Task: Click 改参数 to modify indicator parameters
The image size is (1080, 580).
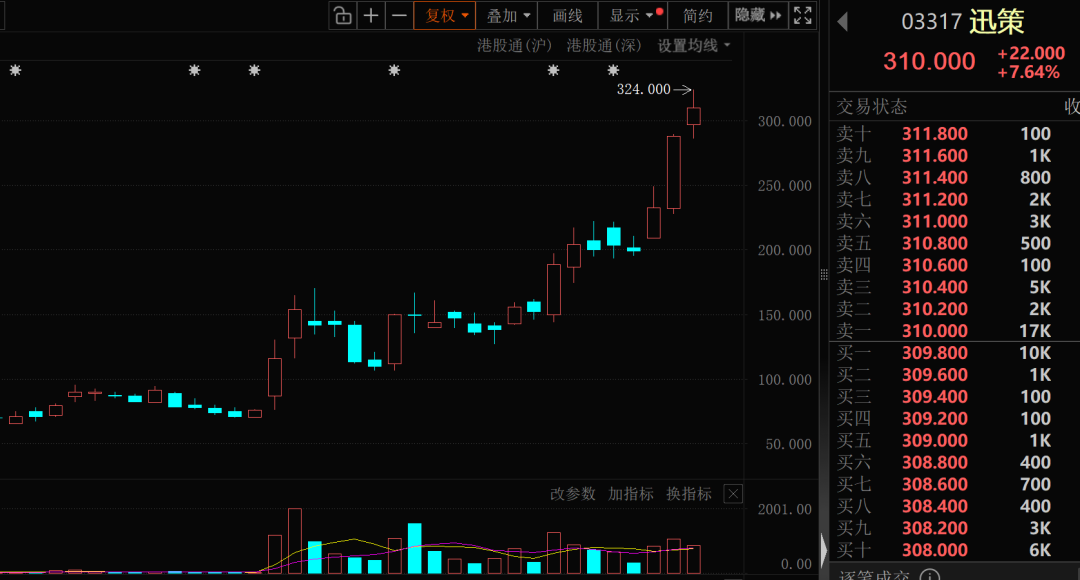Action: [572, 494]
